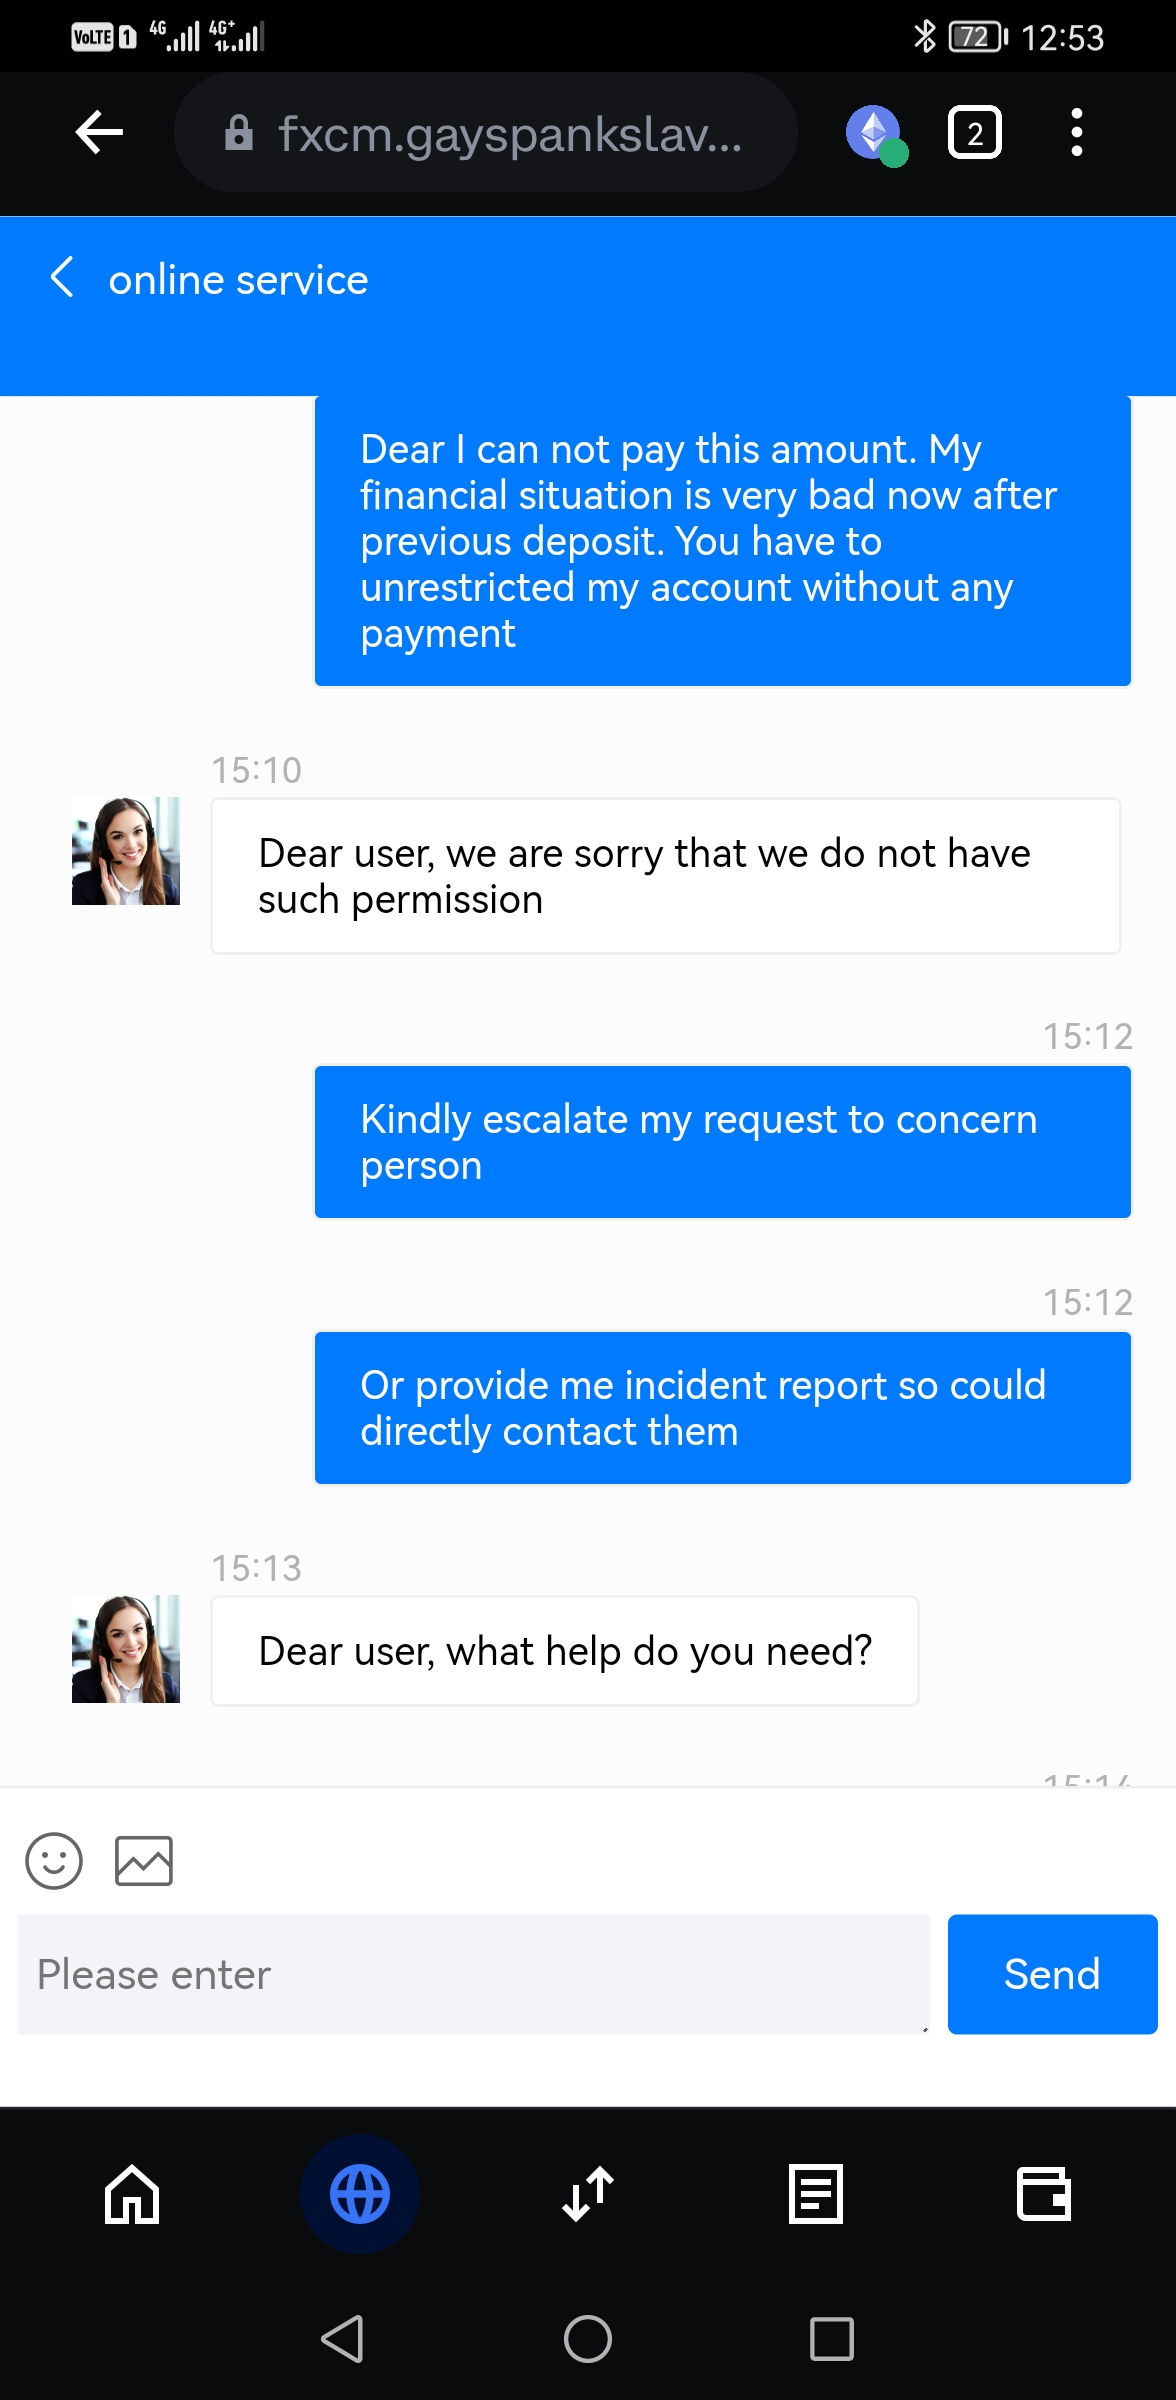Select the globe tab in bottom navigation
The image size is (1176, 2400).
(x=360, y=2195)
